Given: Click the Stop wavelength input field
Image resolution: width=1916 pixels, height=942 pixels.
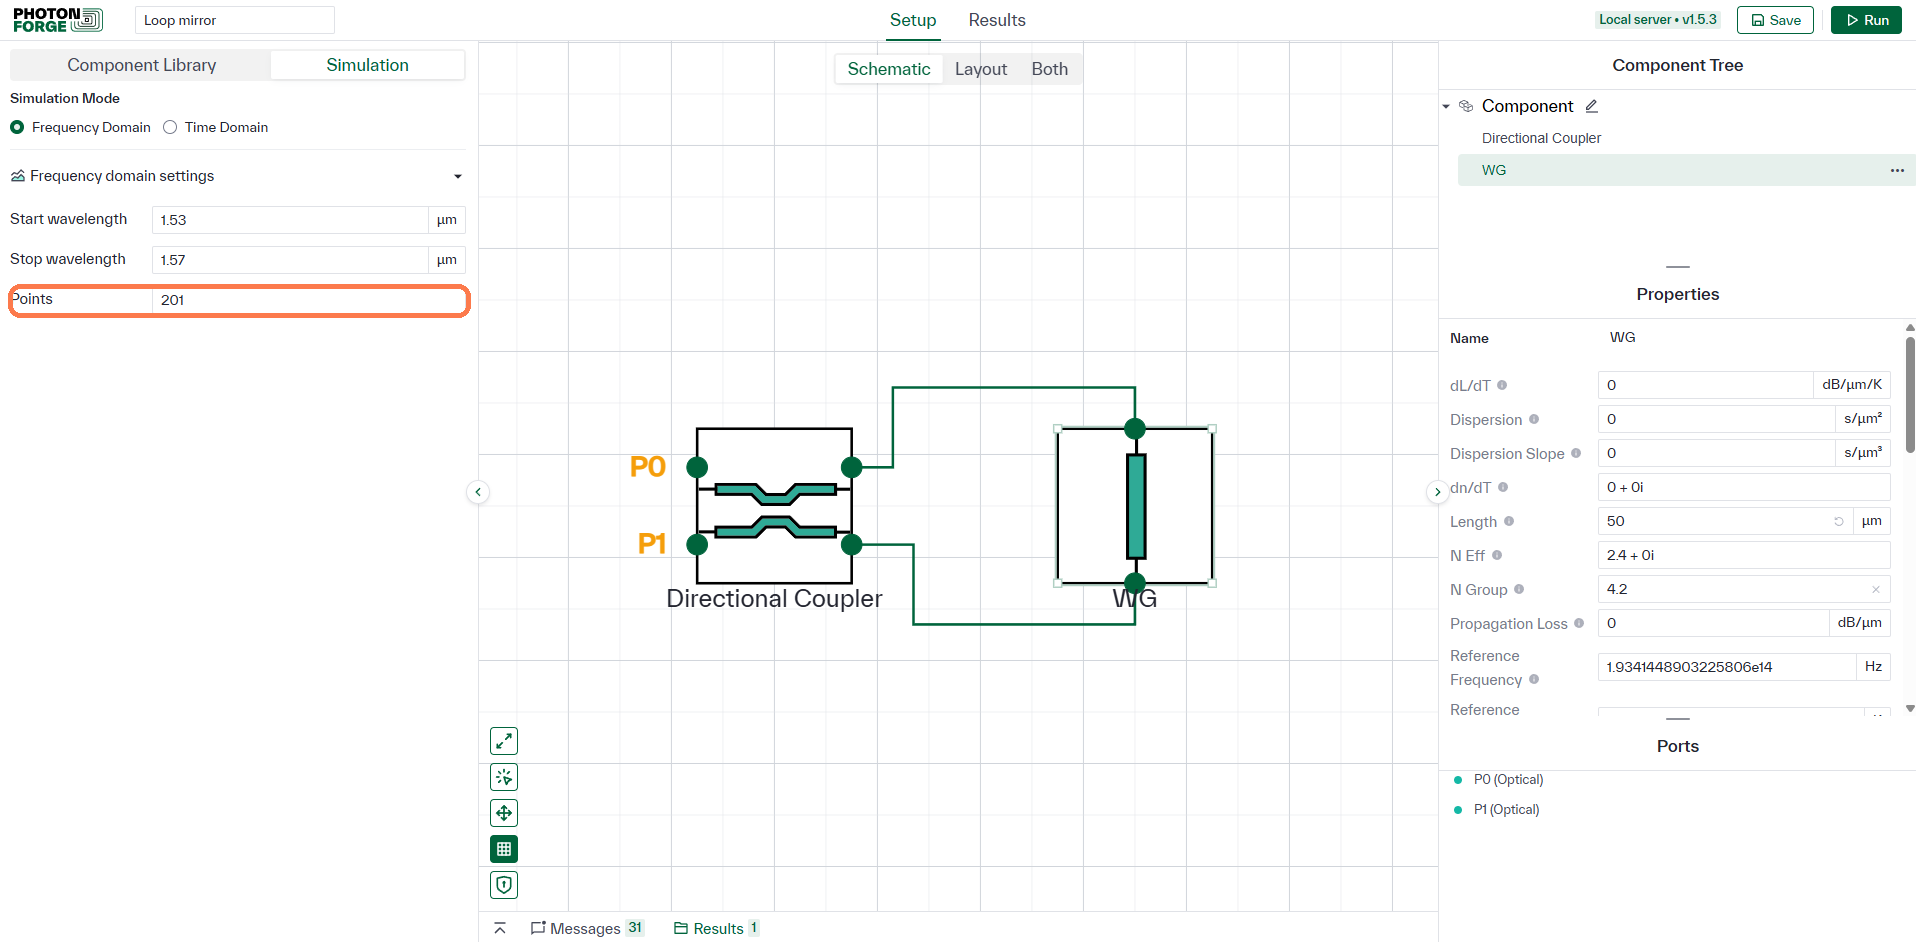Looking at the screenshot, I should [290, 260].
